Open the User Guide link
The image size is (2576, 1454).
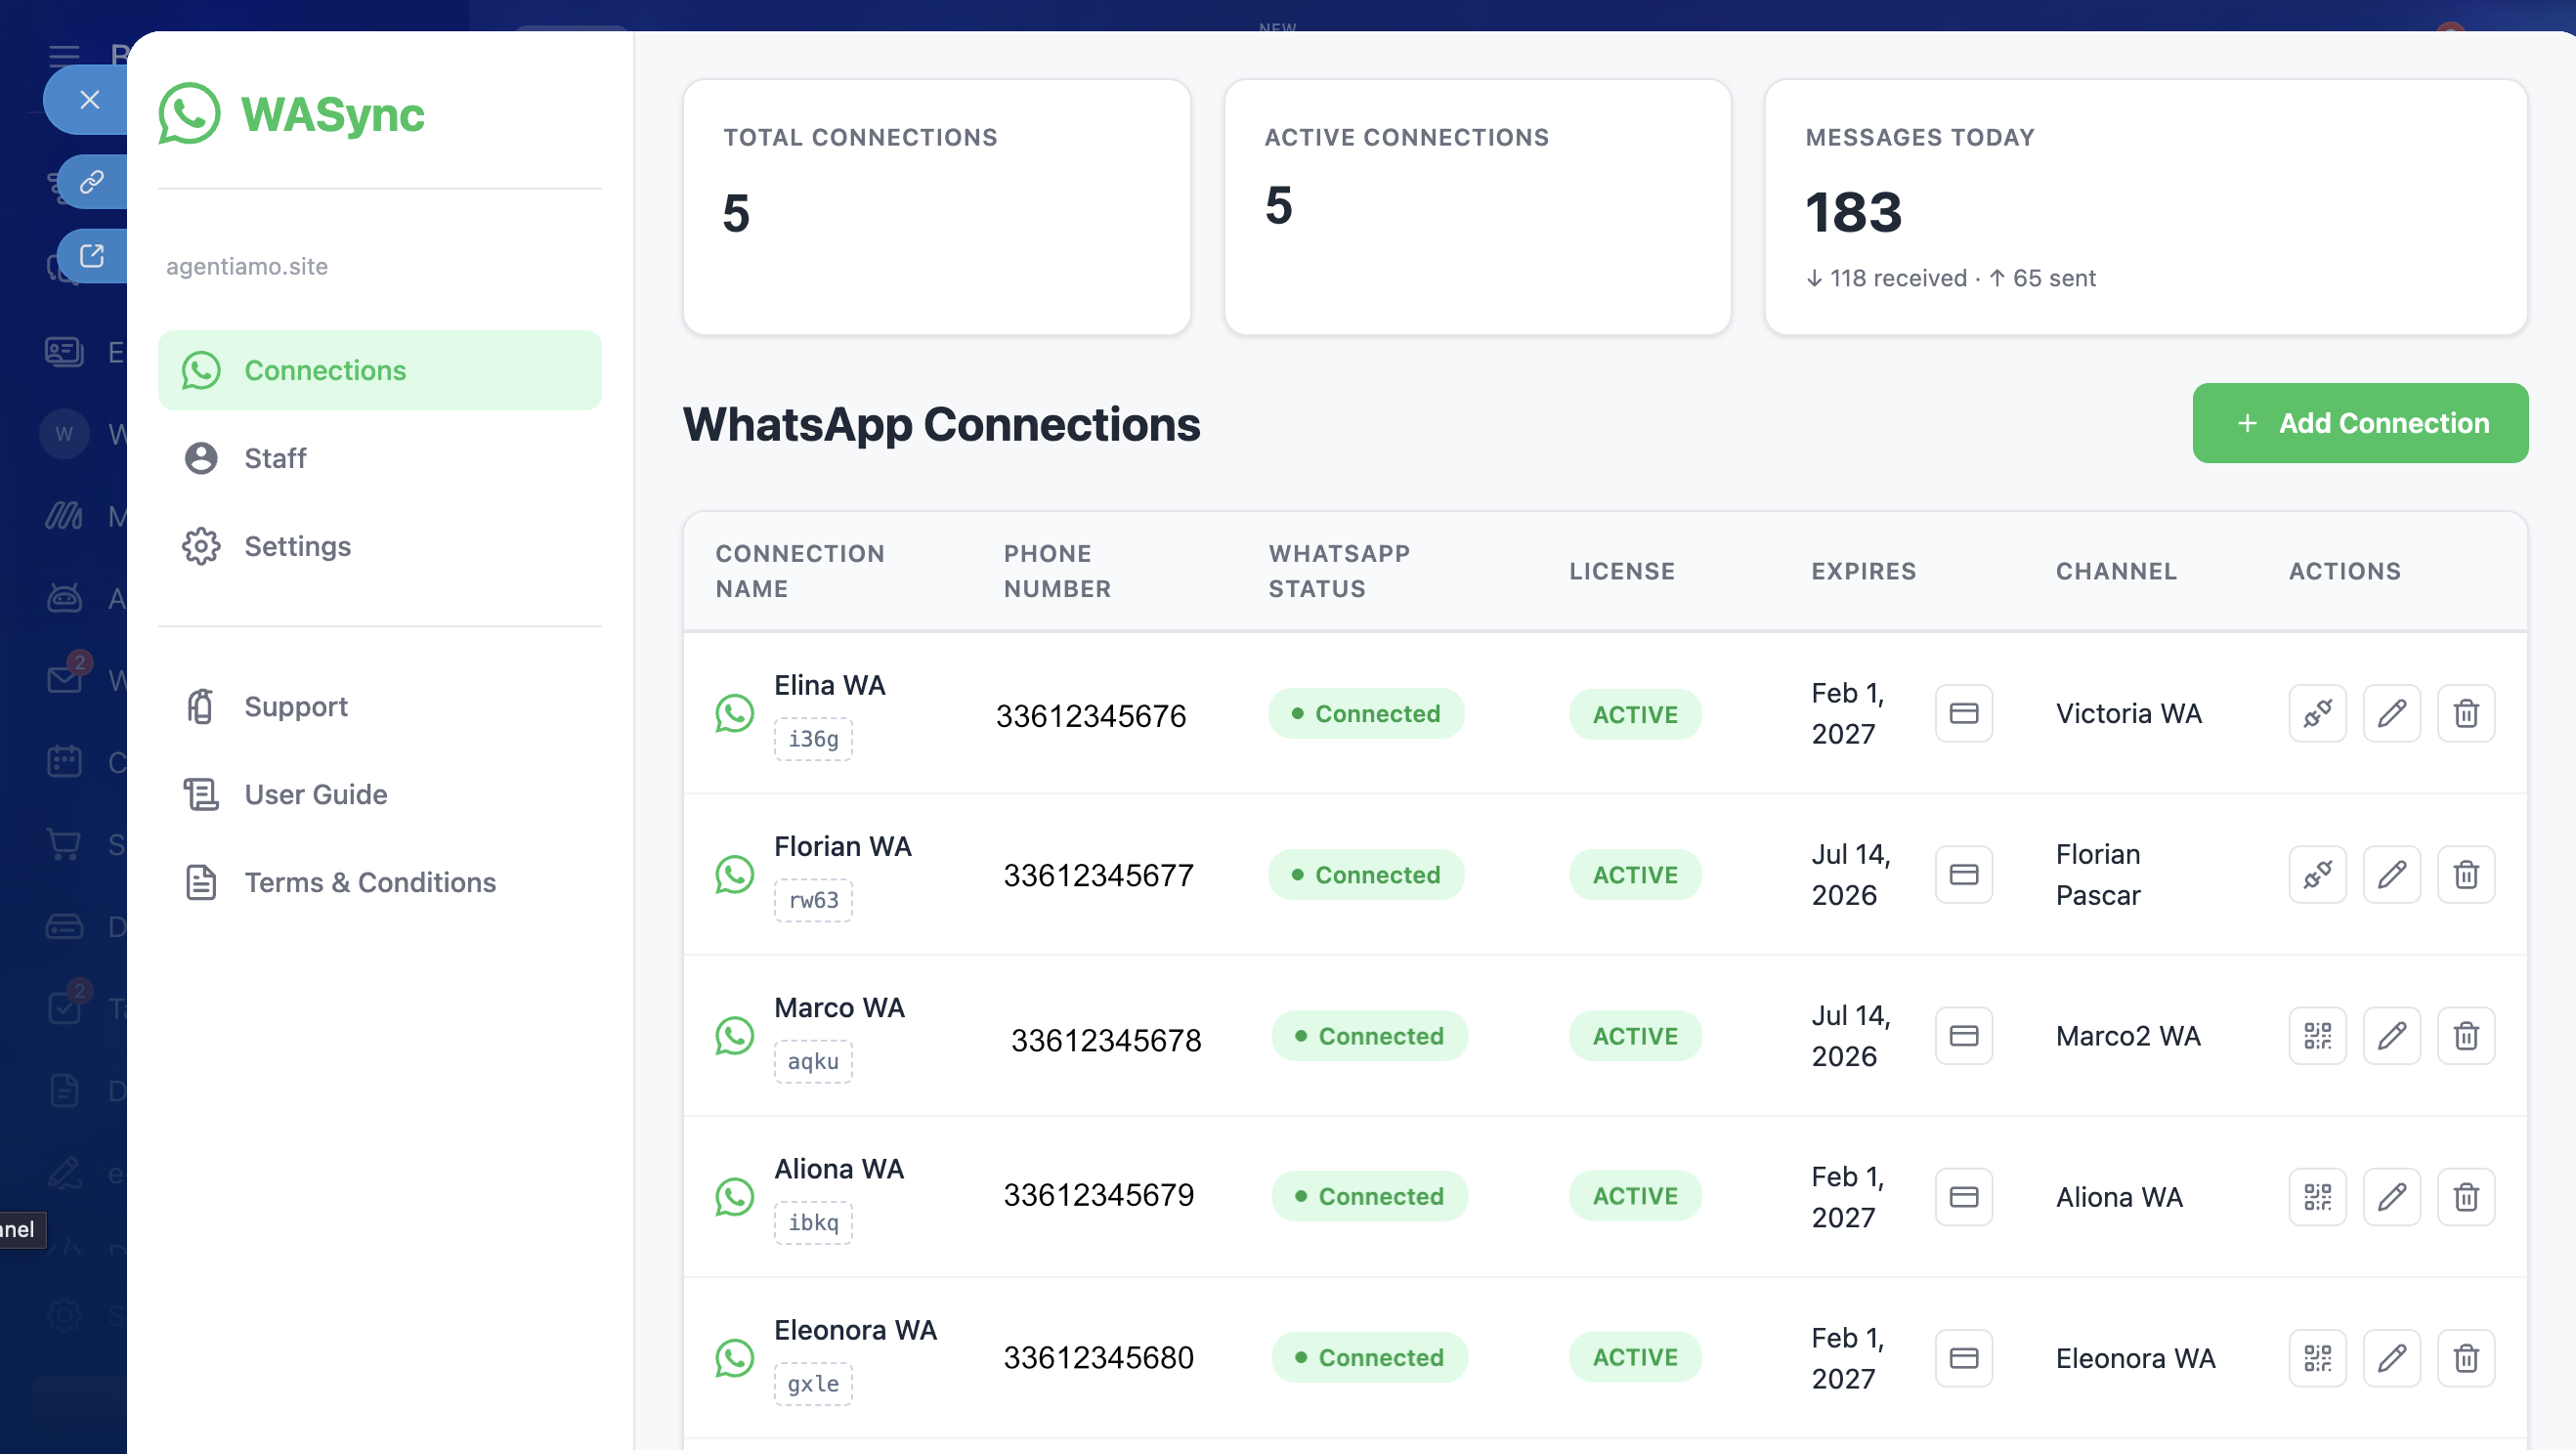tap(315, 794)
